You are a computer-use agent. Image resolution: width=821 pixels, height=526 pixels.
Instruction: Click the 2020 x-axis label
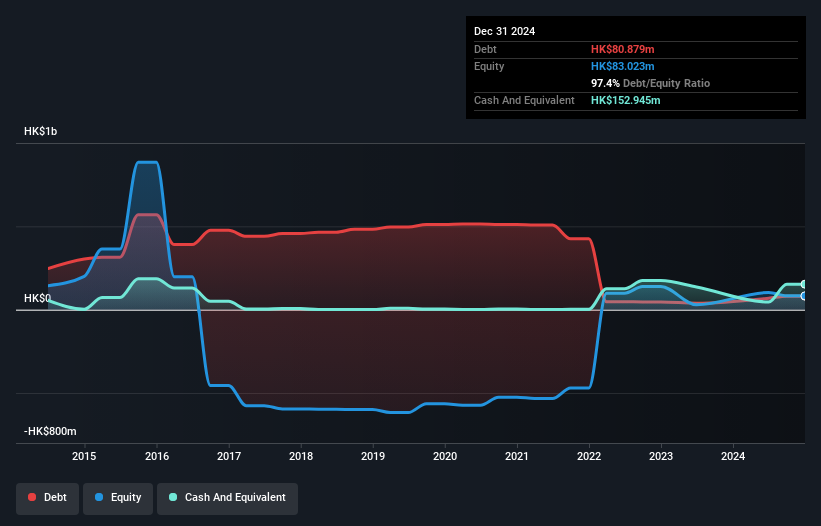(445, 456)
